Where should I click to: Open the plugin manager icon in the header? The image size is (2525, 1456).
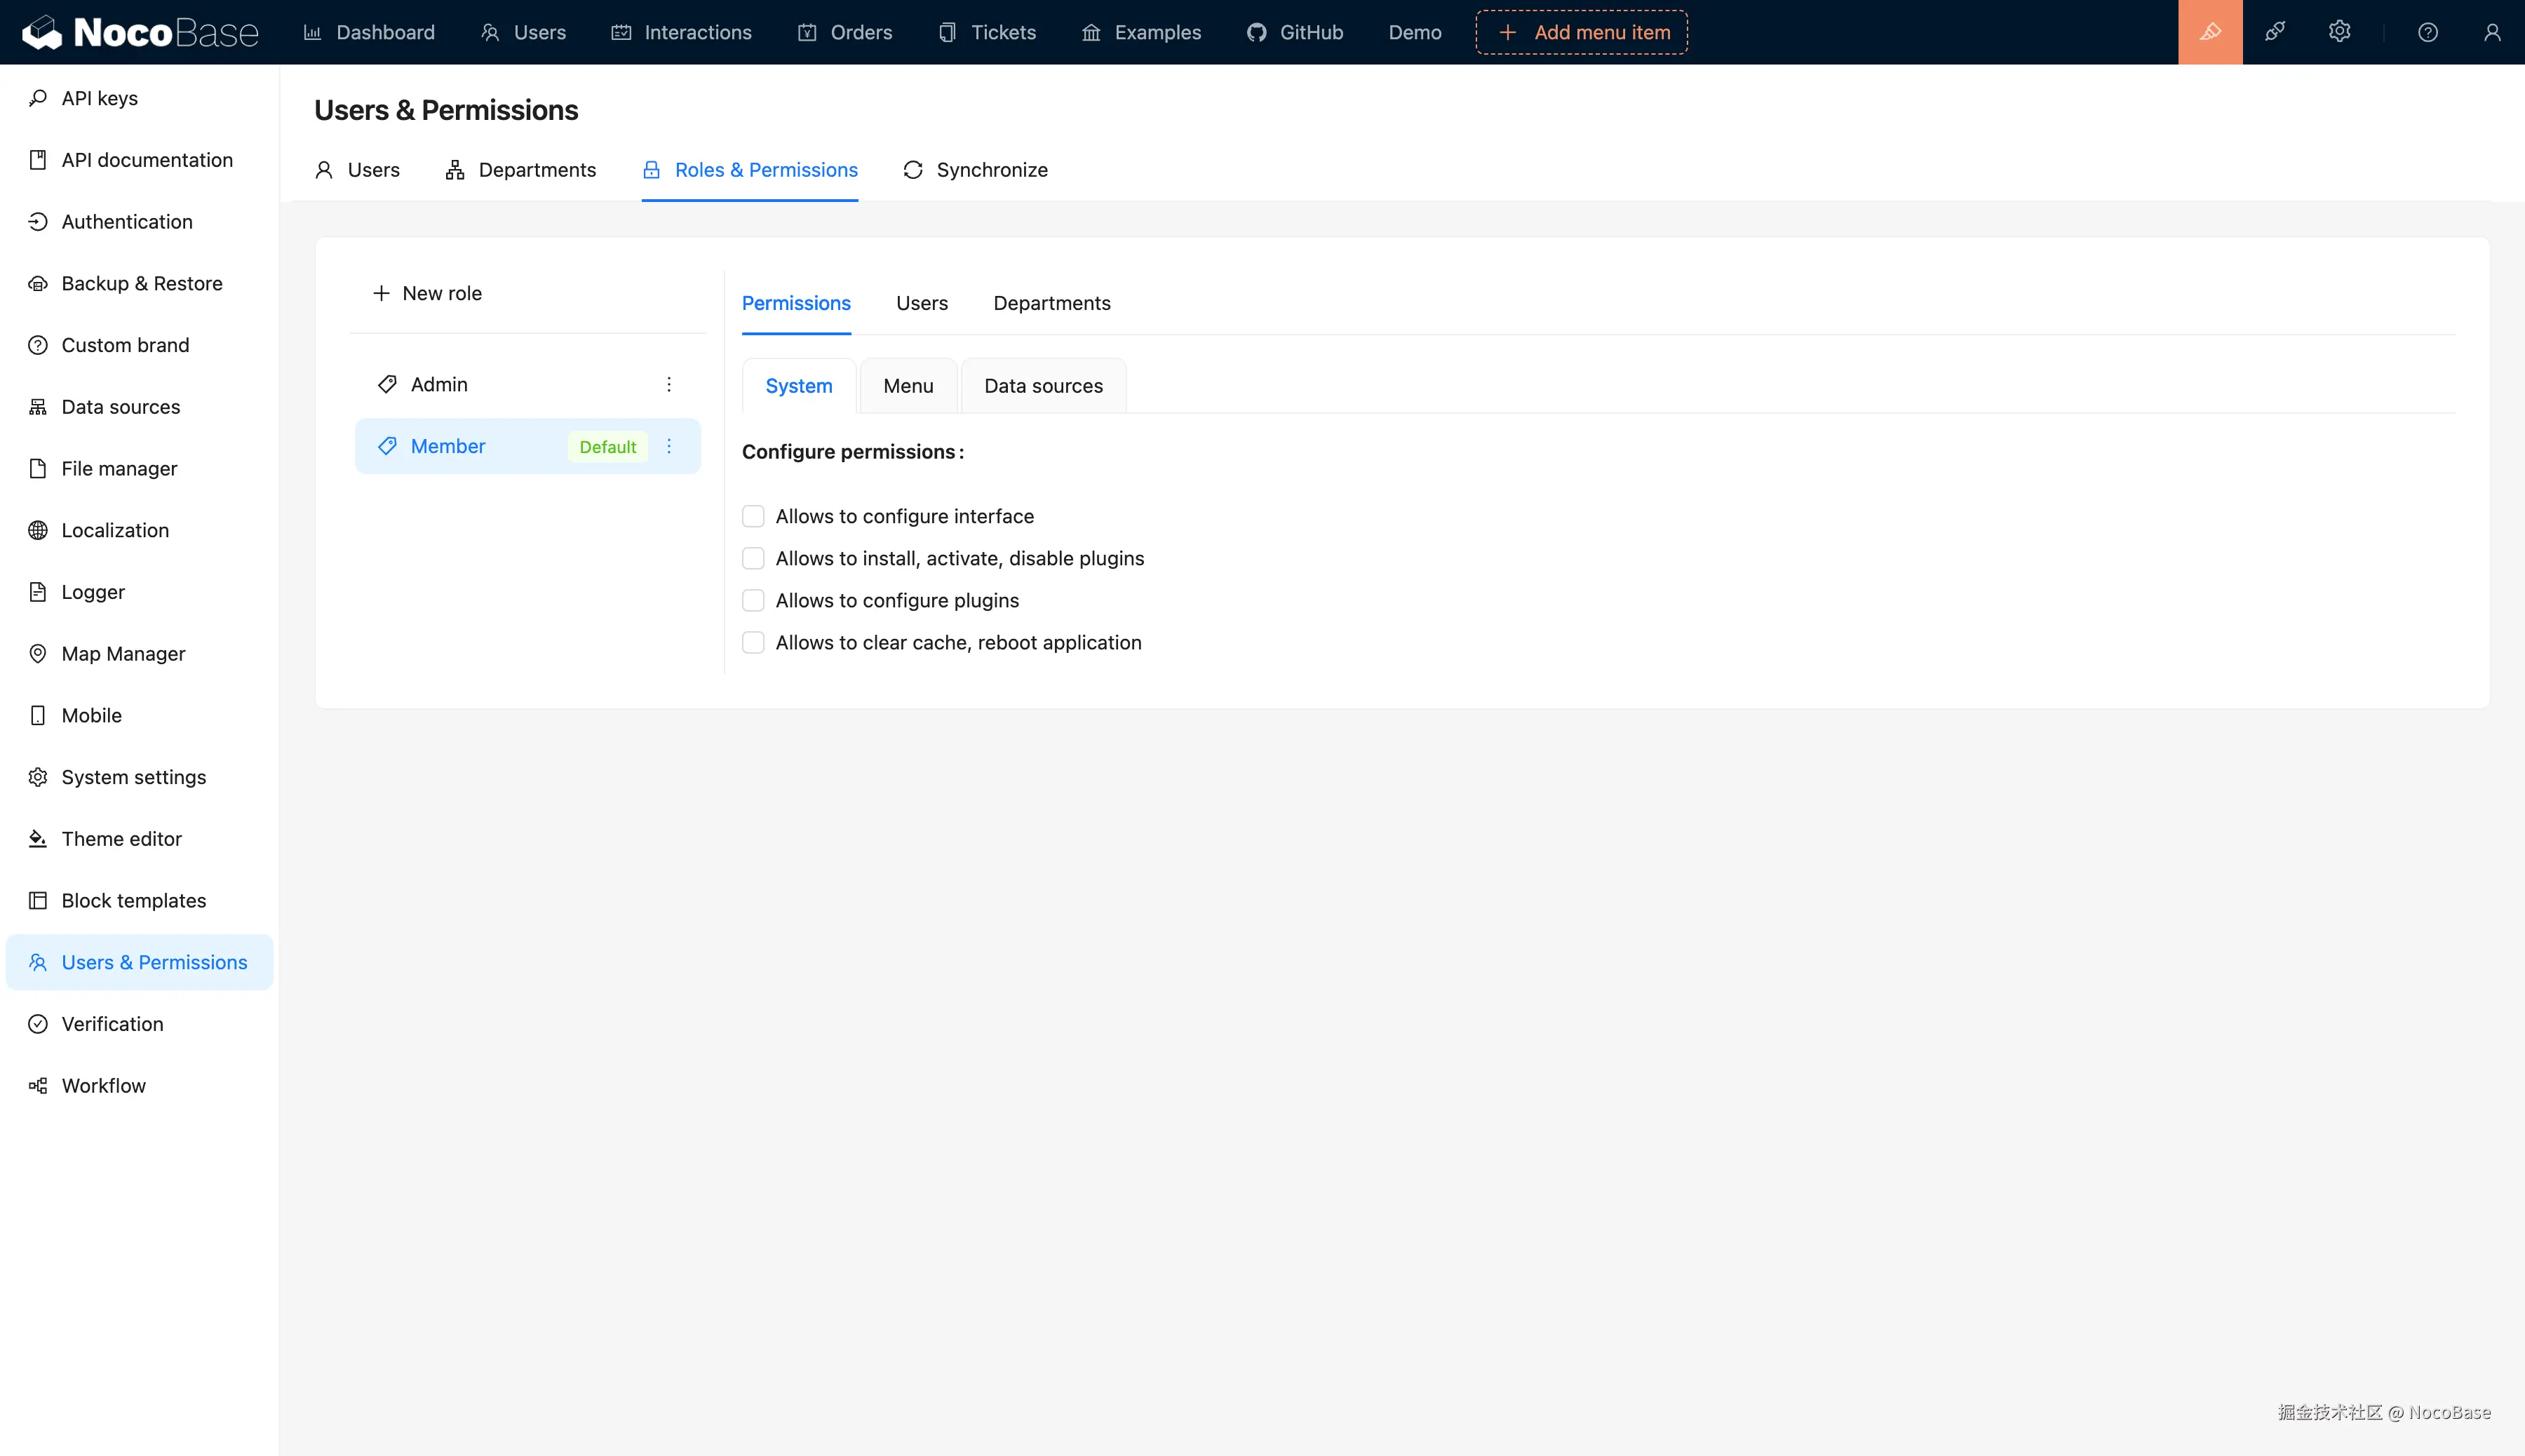2274,32
